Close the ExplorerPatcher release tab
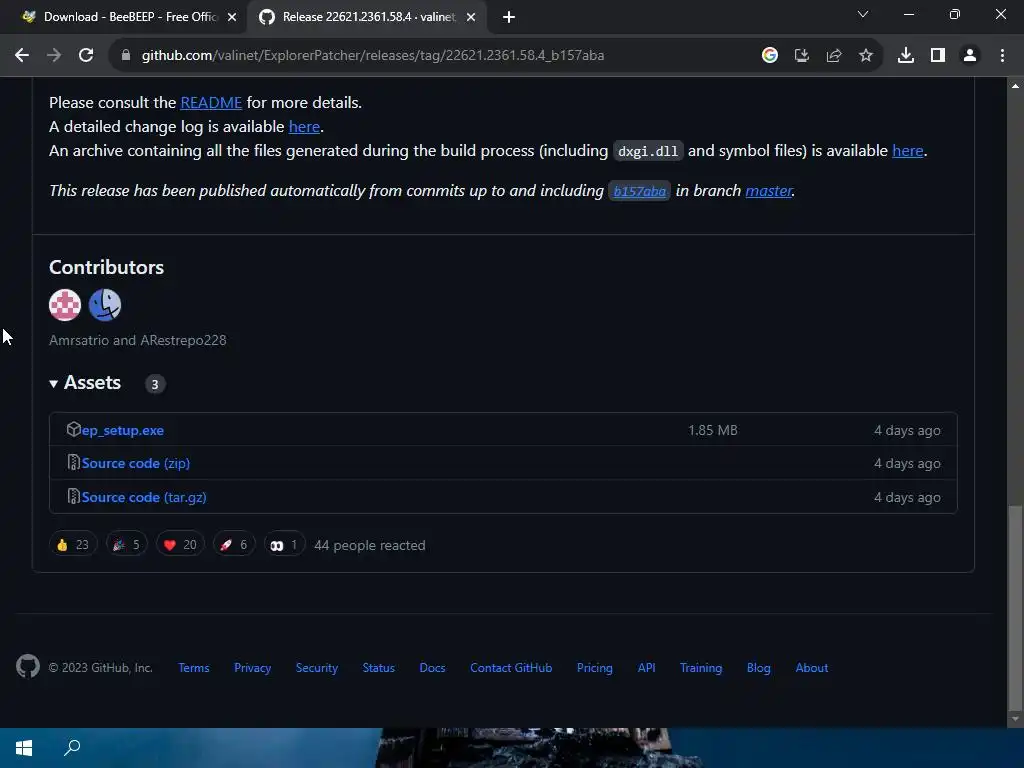This screenshot has height=768, width=1024. point(471,18)
